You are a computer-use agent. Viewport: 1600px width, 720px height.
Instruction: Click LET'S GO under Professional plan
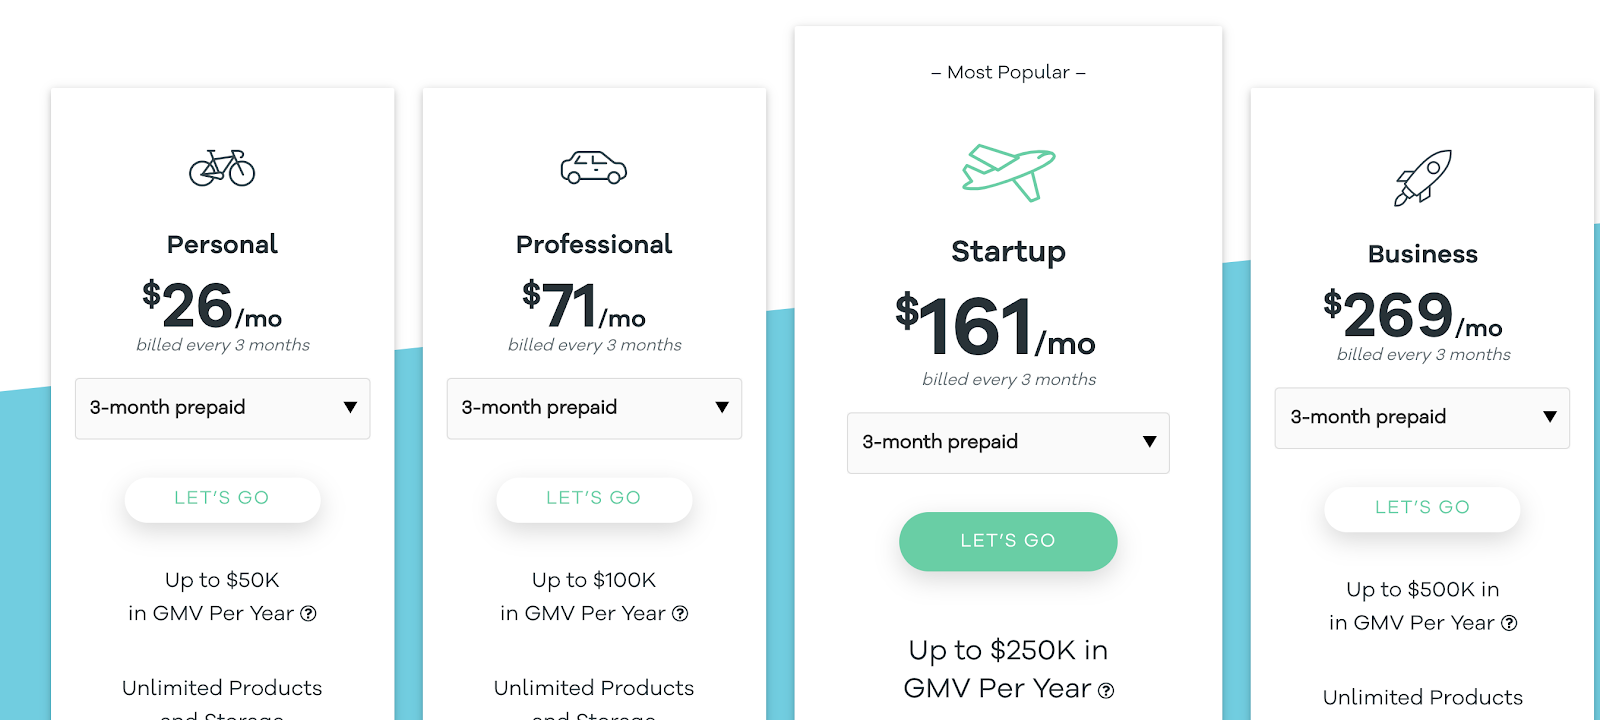594,499
